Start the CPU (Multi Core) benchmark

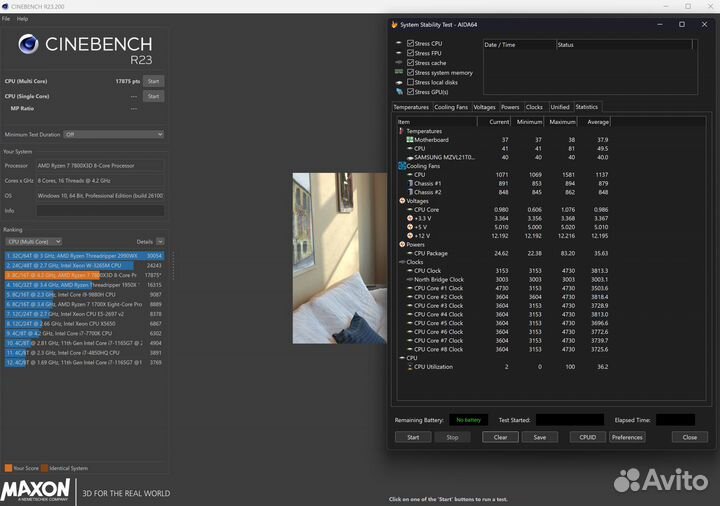153,81
